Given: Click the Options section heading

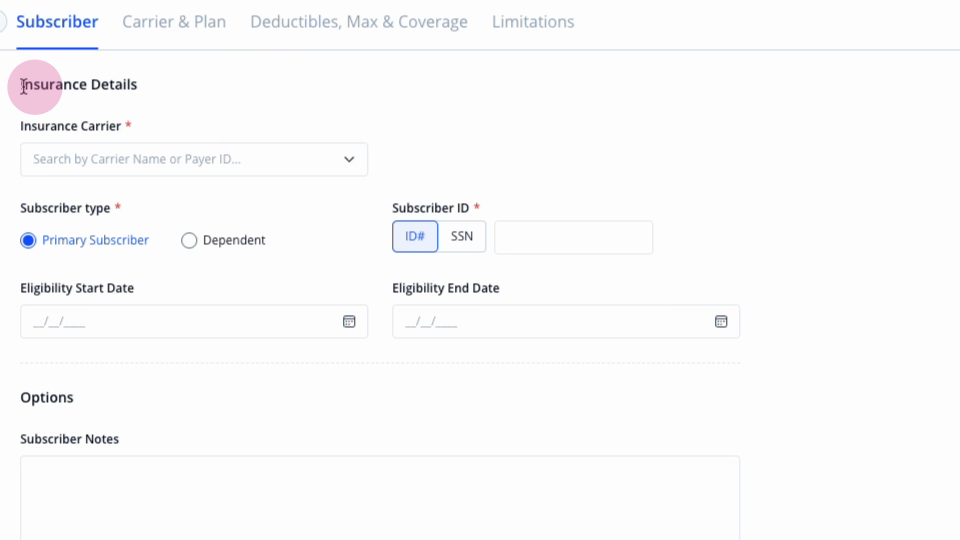Looking at the screenshot, I should click(x=47, y=397).
